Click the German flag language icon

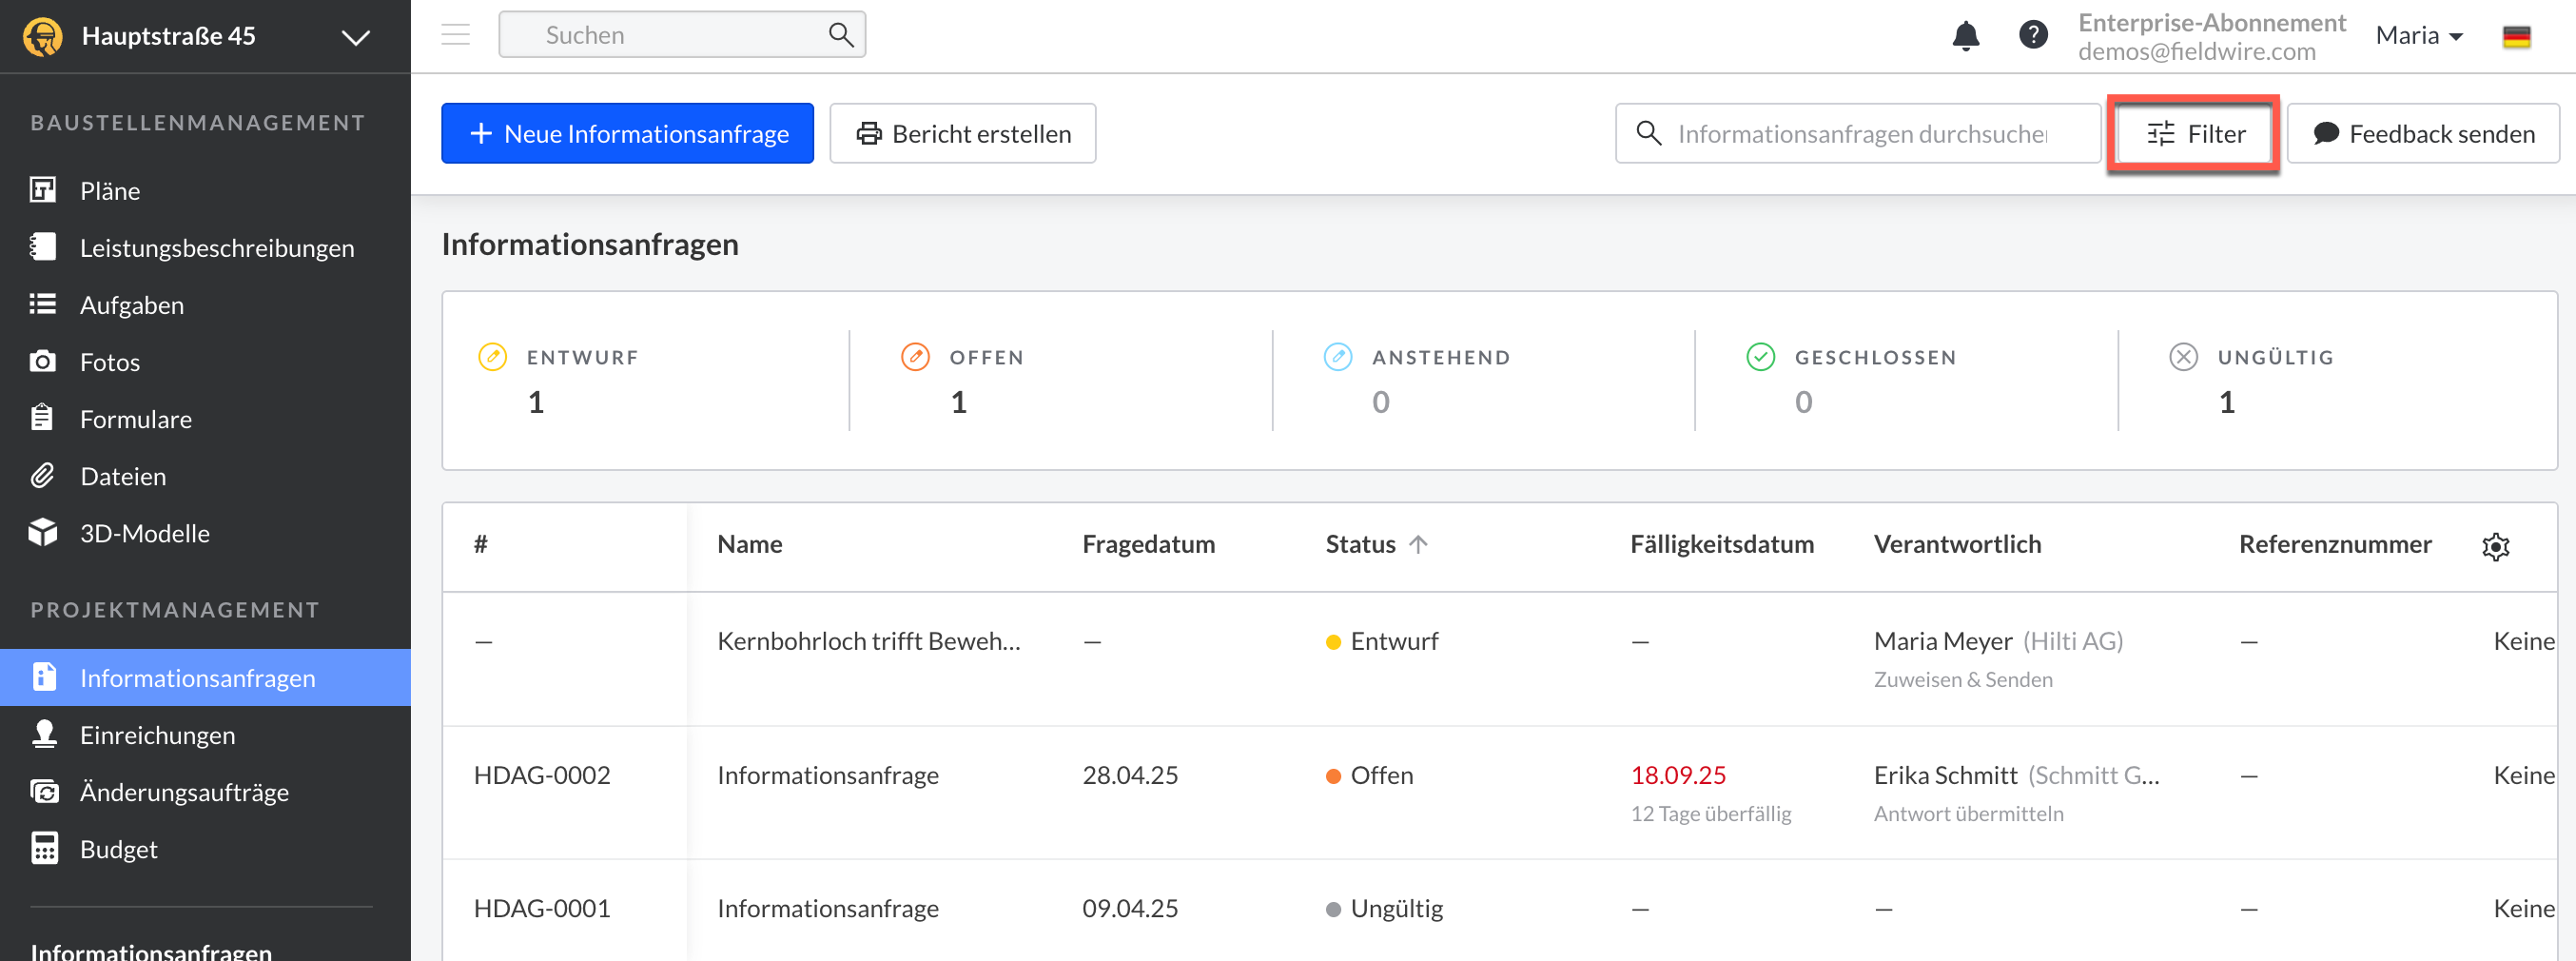click(2516, 37)
